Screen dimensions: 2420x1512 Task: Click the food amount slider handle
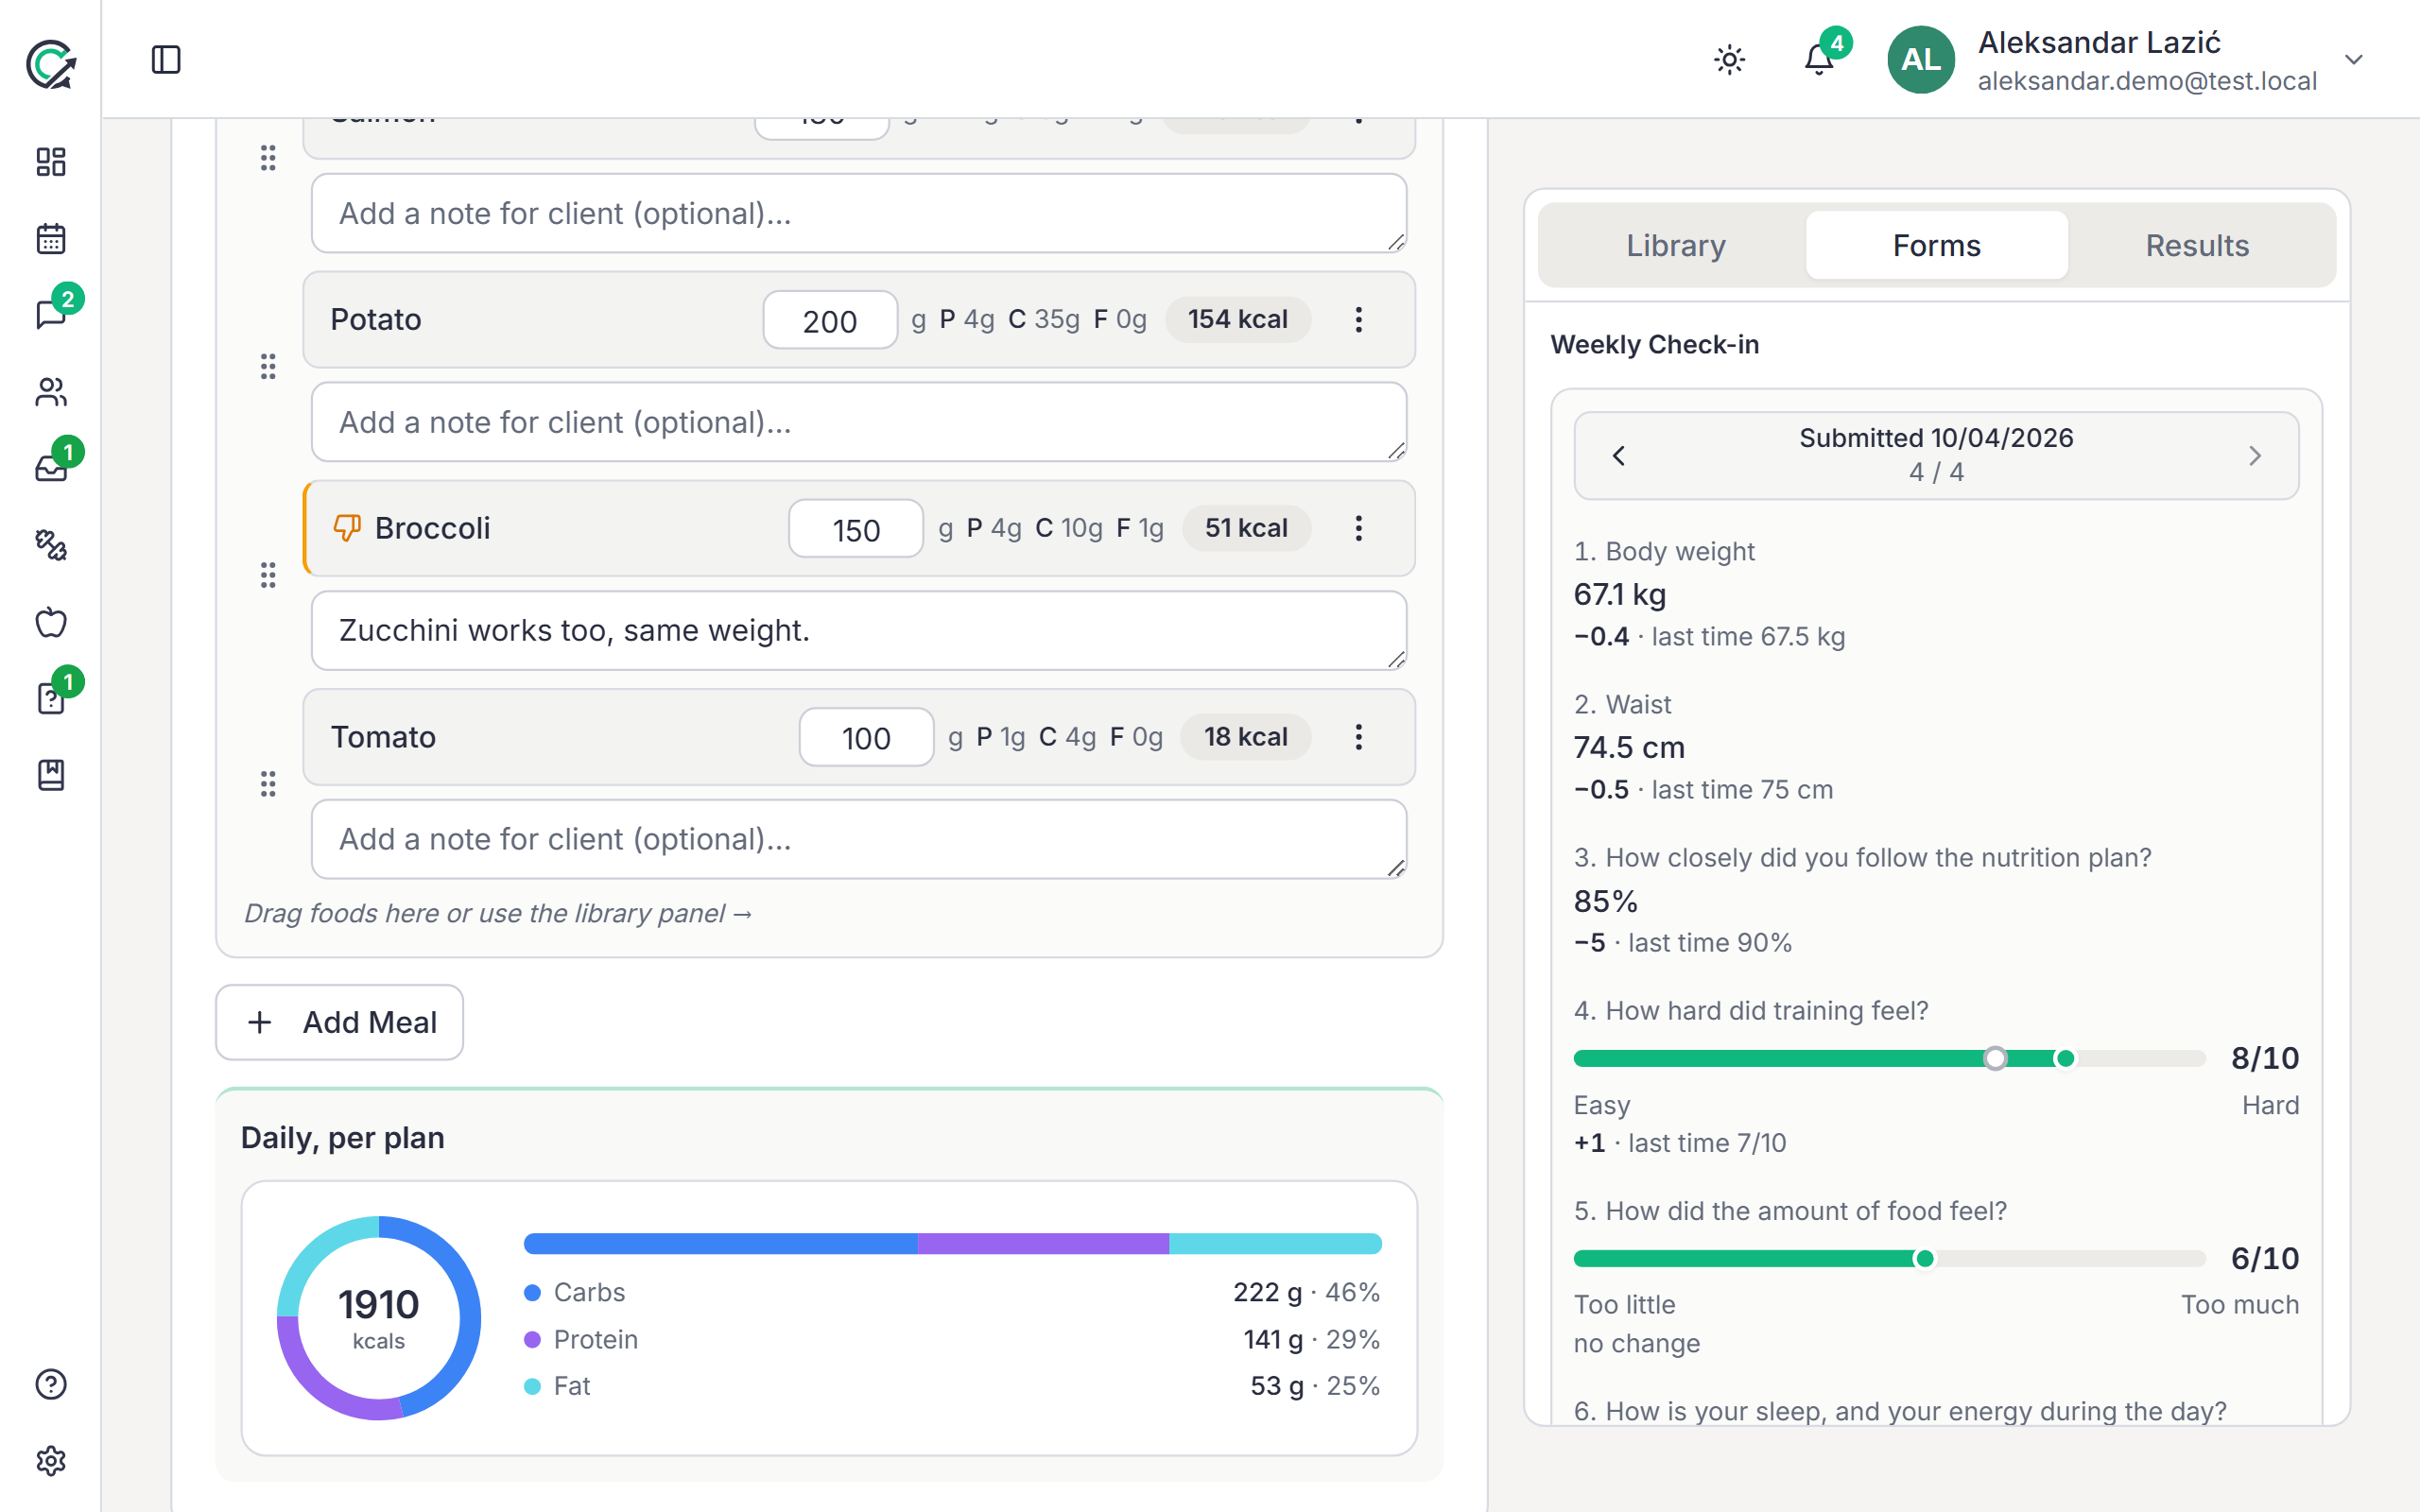pyautogui.click(x=1924, y=1258)
